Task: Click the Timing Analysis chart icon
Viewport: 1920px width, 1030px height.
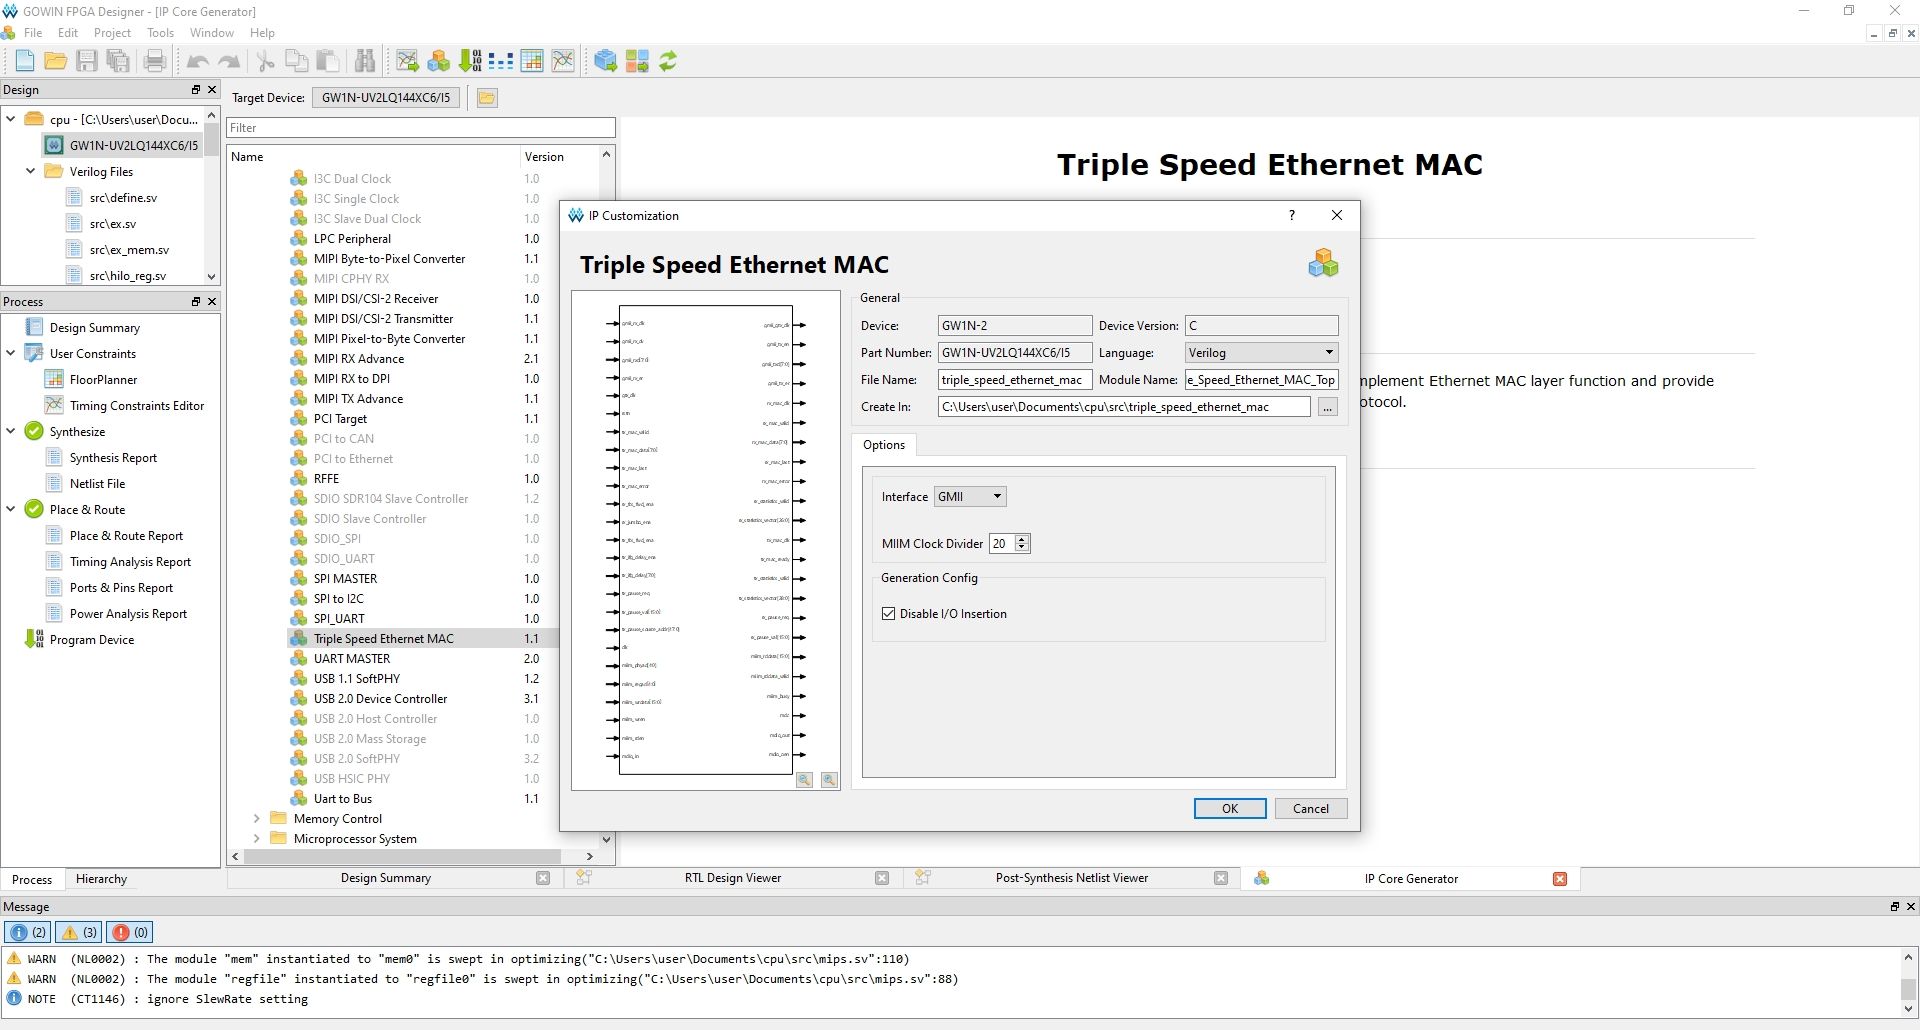Action: [562, 60]
